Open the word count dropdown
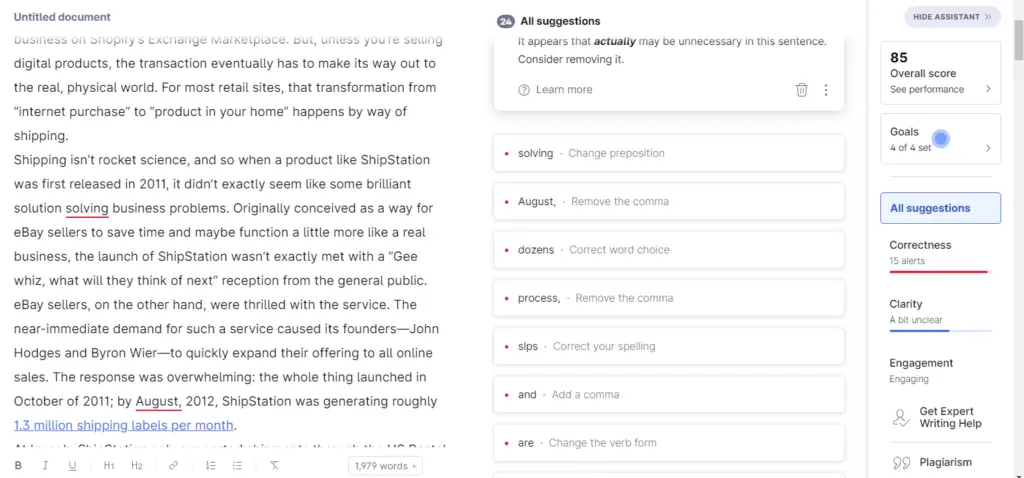 [384, 466]
